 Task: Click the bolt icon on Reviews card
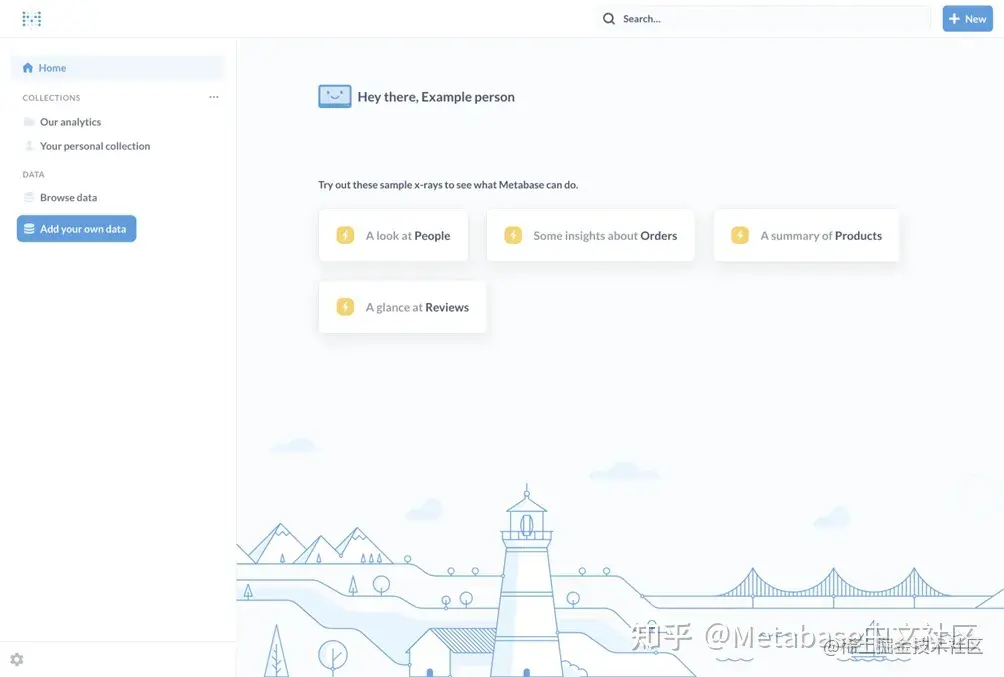pos(345,307)
